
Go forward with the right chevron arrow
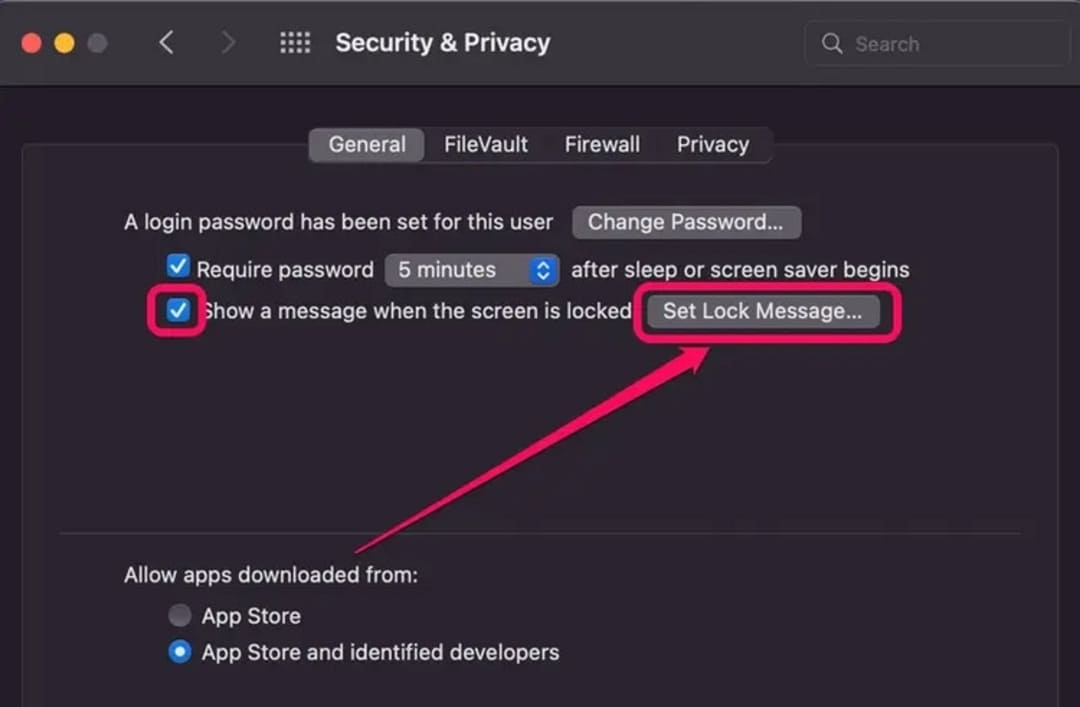click(227, 43)
